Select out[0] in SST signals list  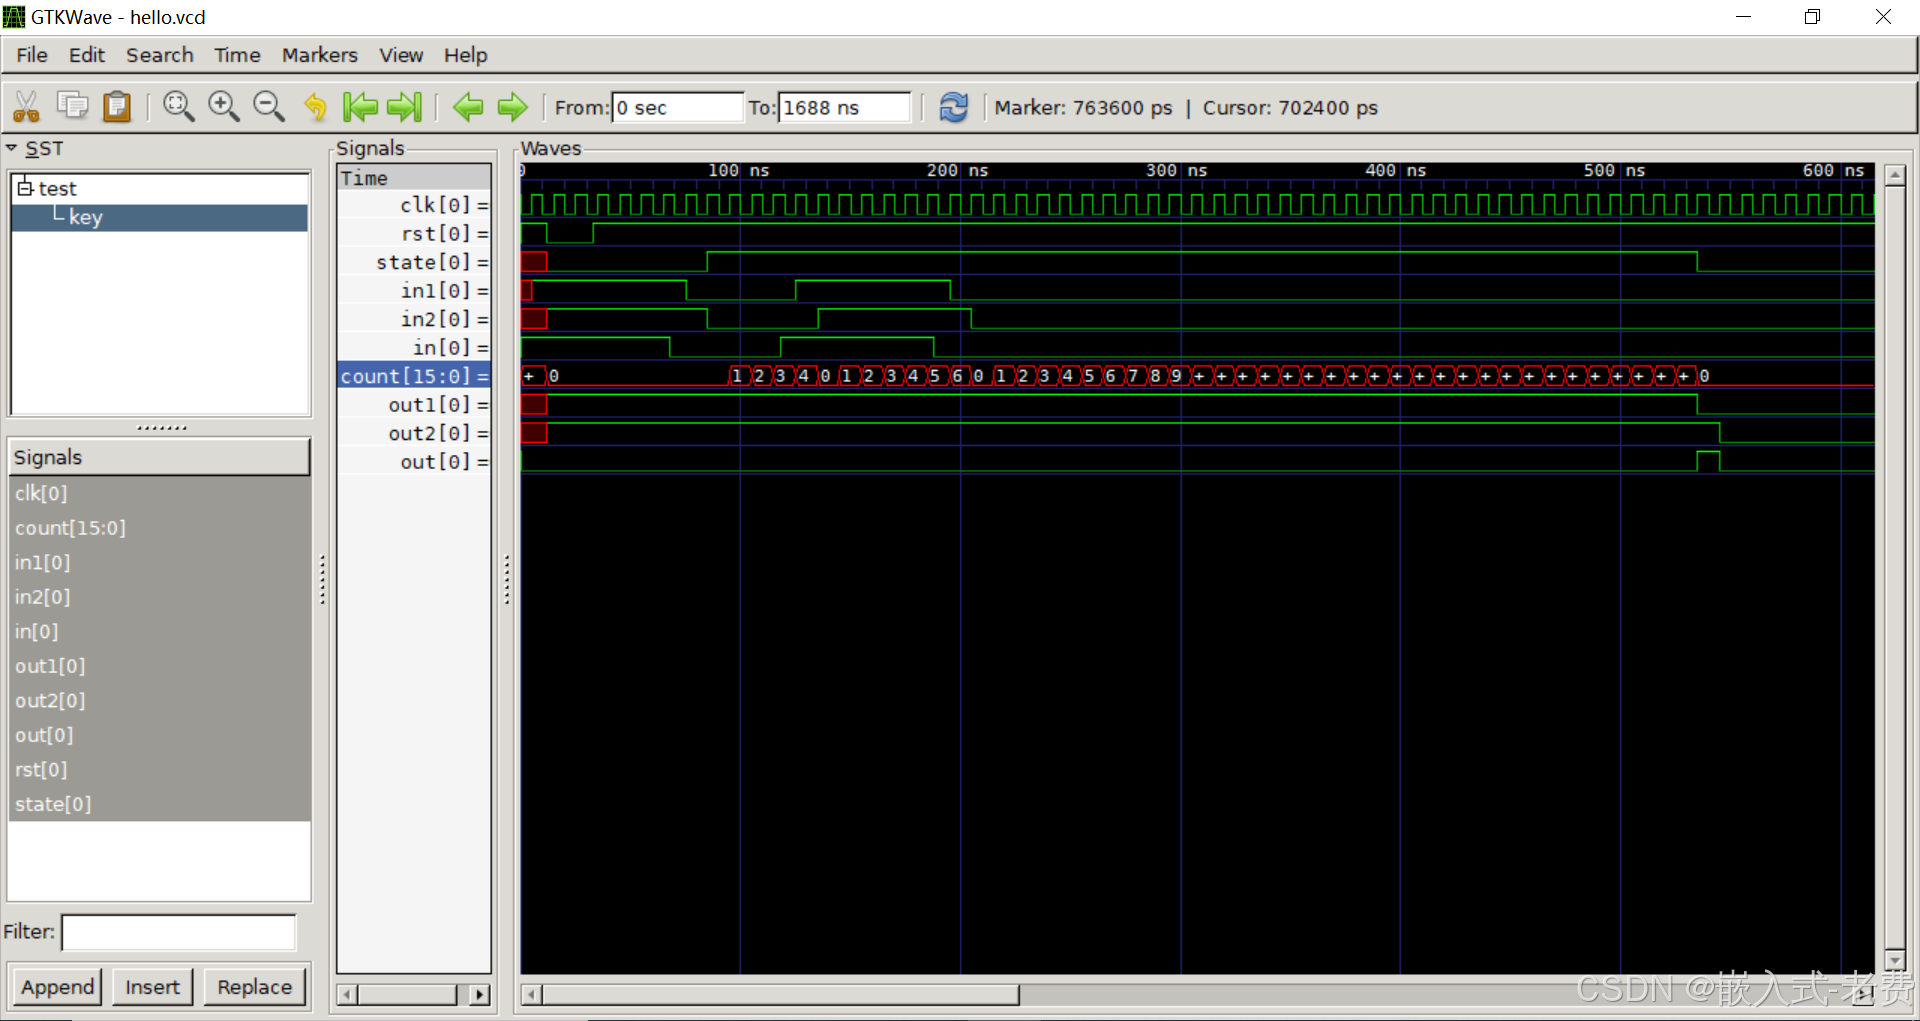160,735
